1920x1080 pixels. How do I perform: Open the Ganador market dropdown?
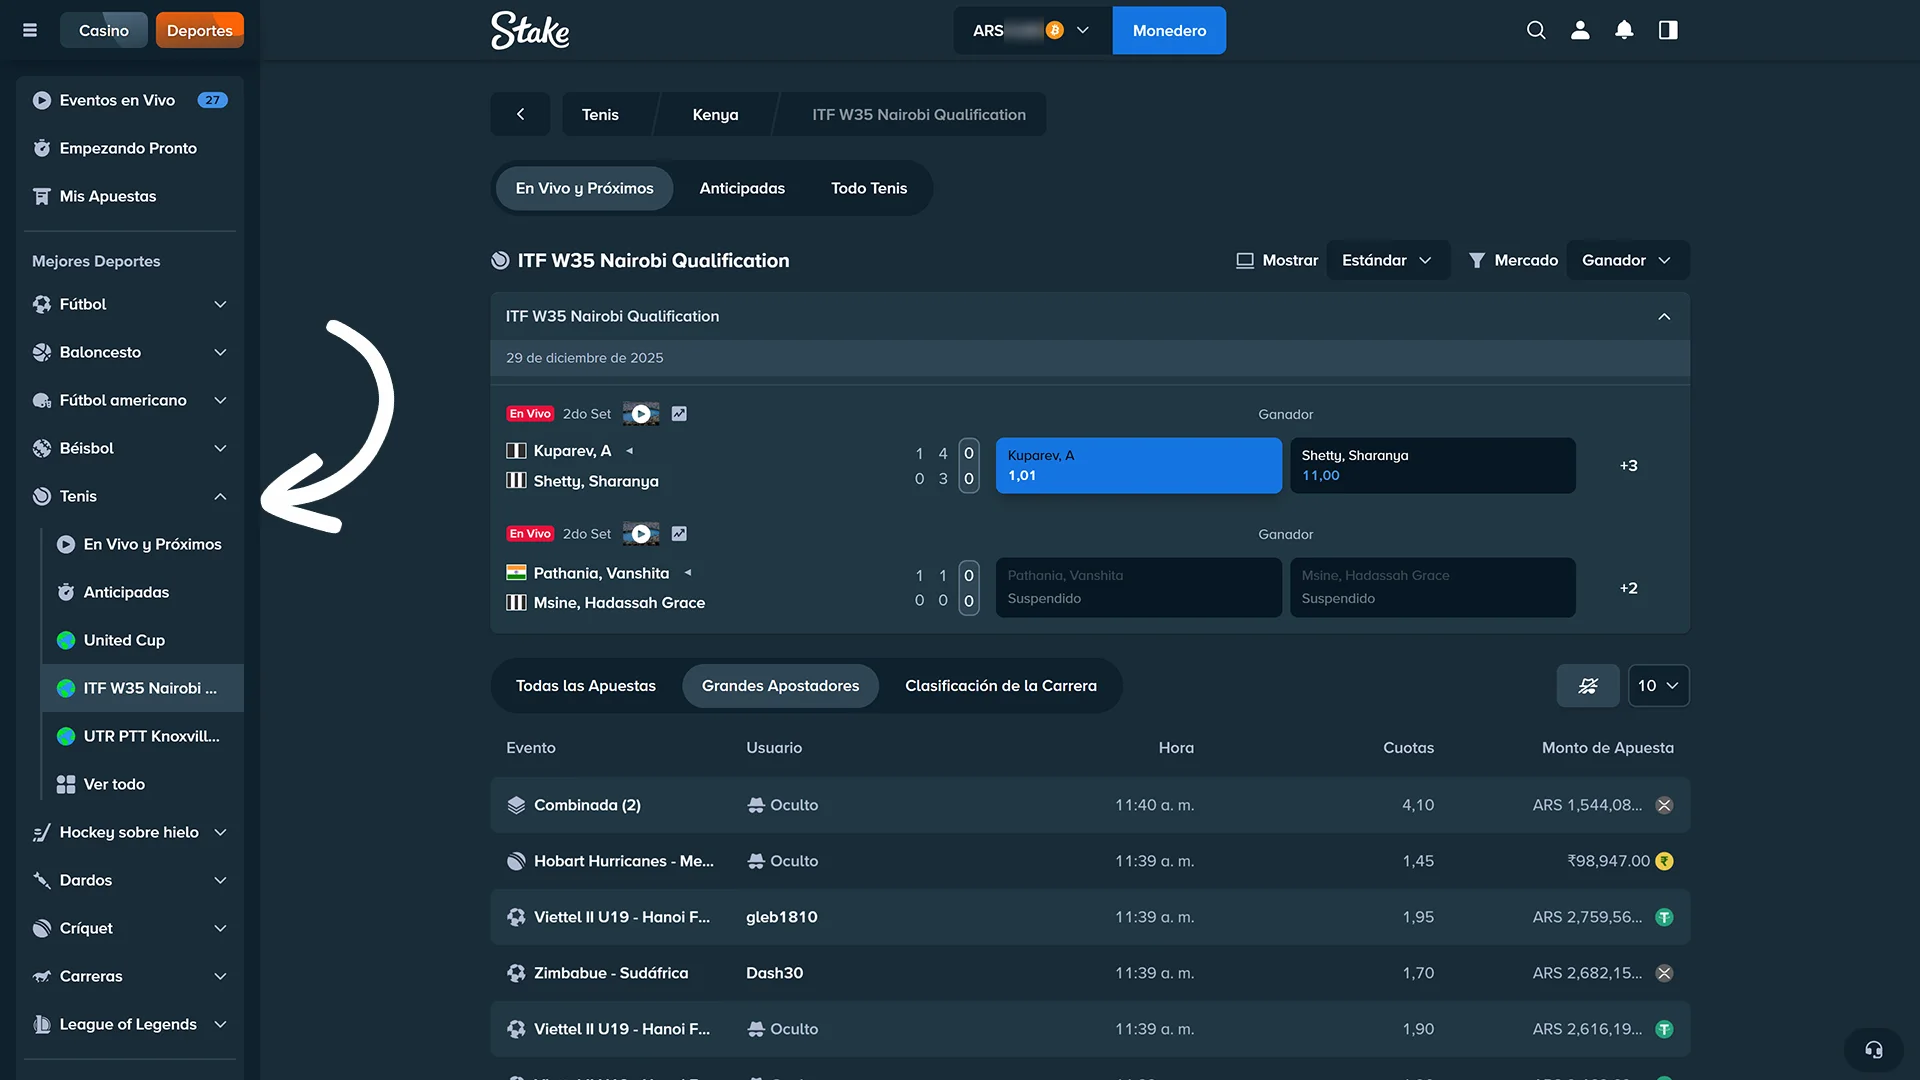pyautogui.click(x=1626, y=260)
